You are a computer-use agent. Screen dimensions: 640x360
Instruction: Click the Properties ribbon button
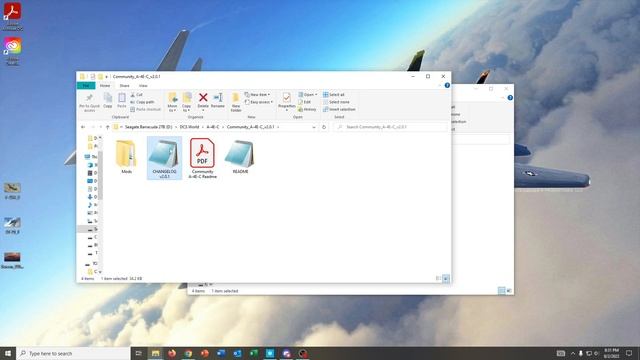pyautogui.click(x=287, y=101)
